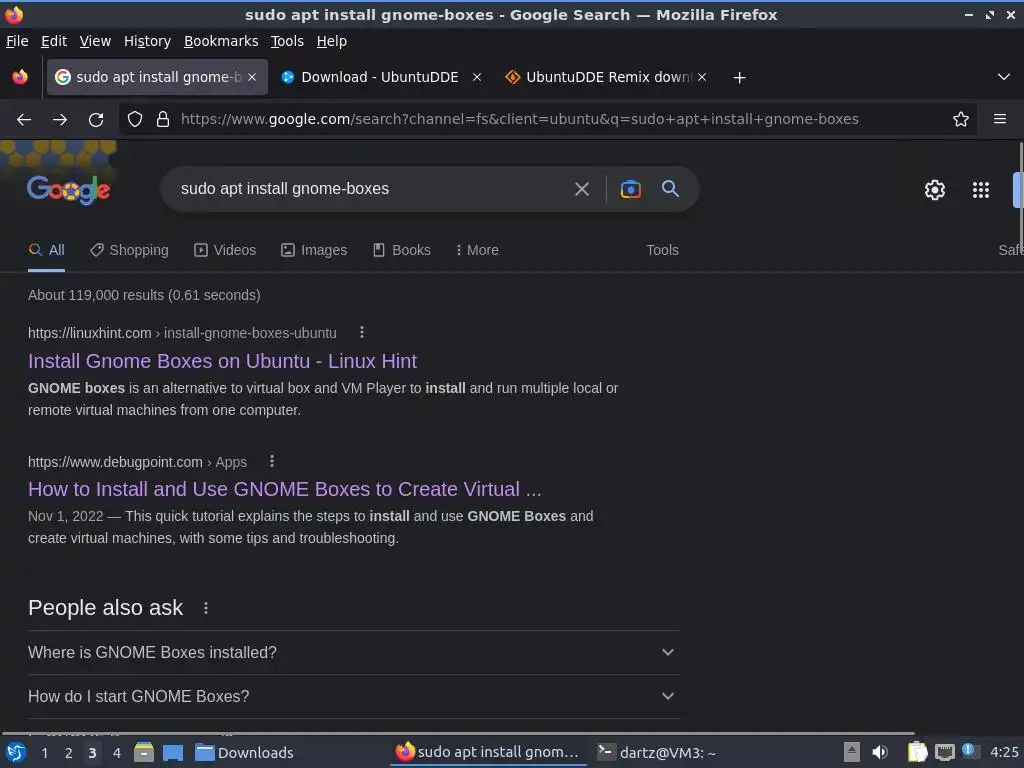Open 'How to Install and Use GNOME Boxes' link
This screenshot has width=1024, height=768.
coord(285,489)
